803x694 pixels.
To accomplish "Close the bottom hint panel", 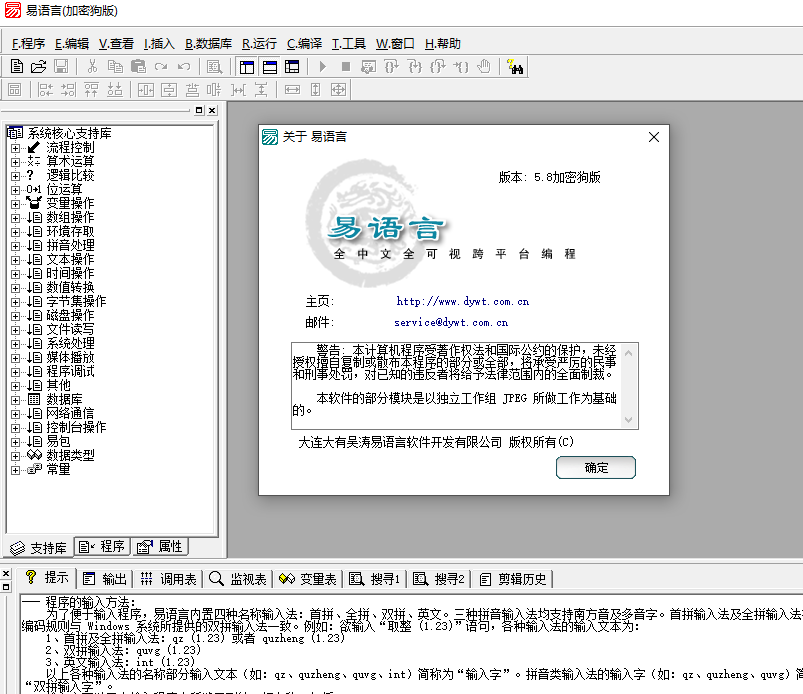I will click(x=6, y=574).
